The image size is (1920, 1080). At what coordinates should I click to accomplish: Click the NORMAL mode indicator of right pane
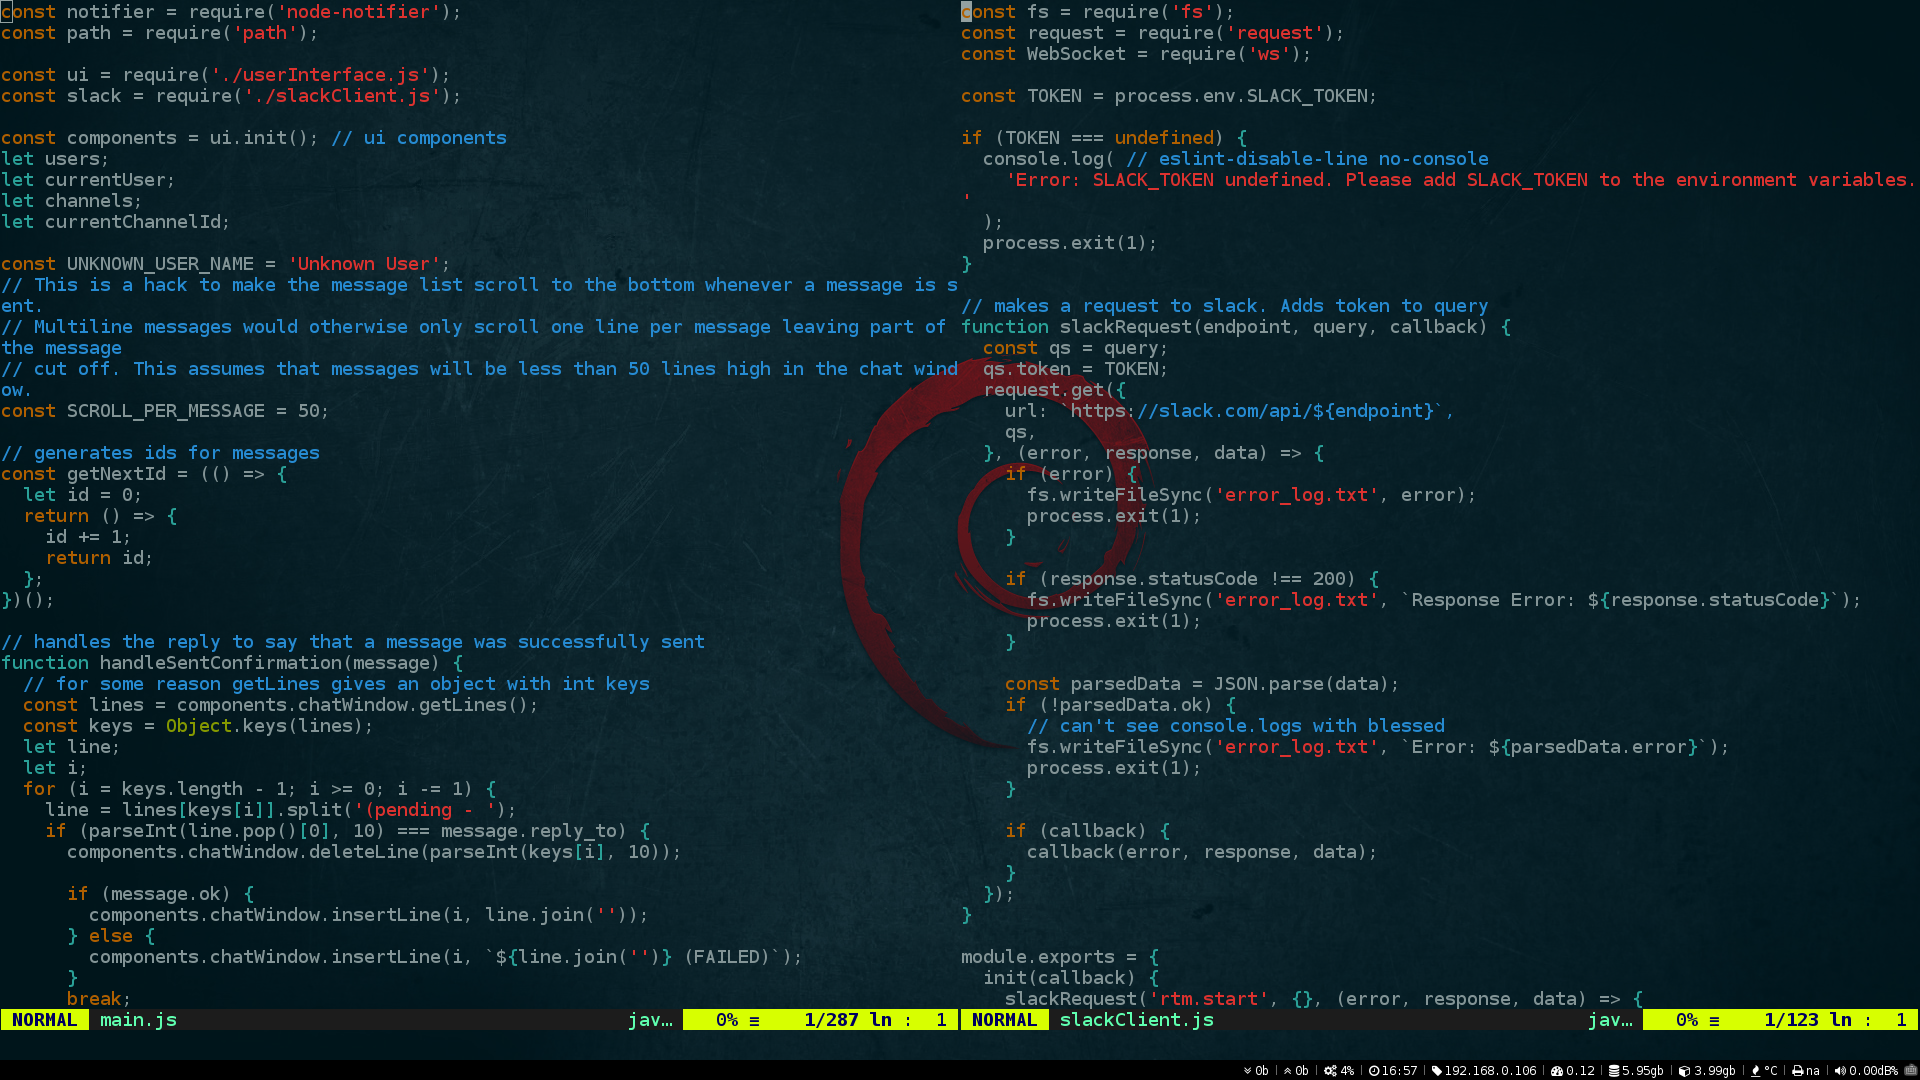(1004, 1020)
